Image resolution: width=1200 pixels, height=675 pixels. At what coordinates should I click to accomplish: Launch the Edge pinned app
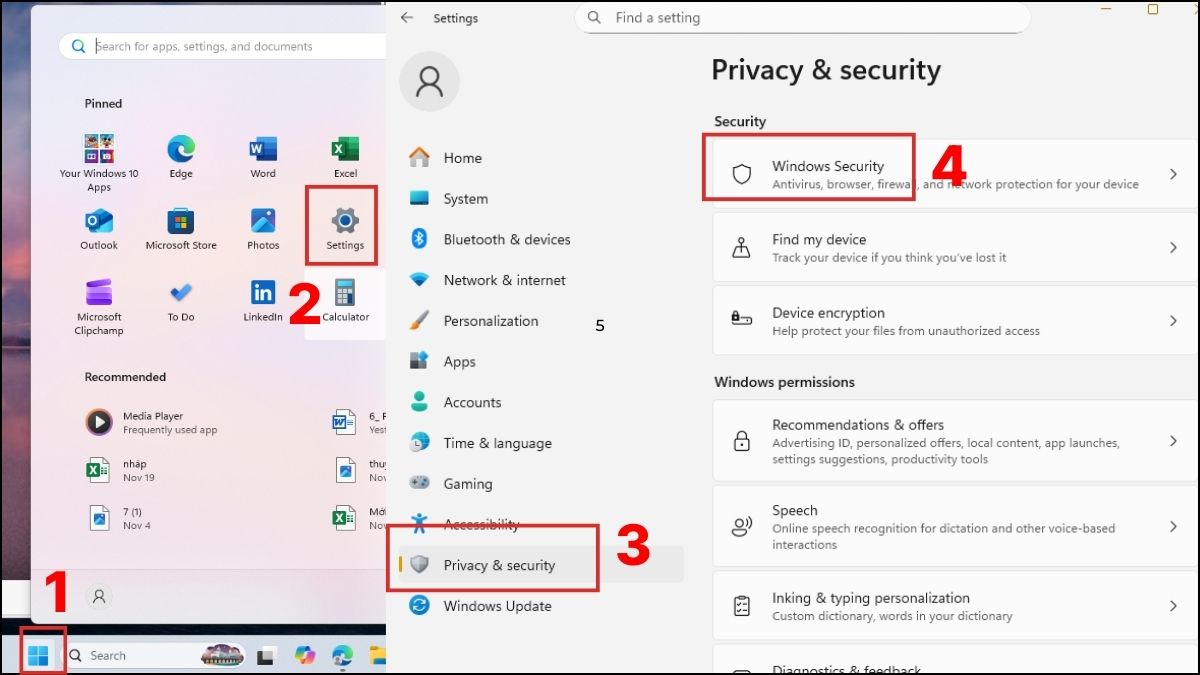(x=181, y=156)
